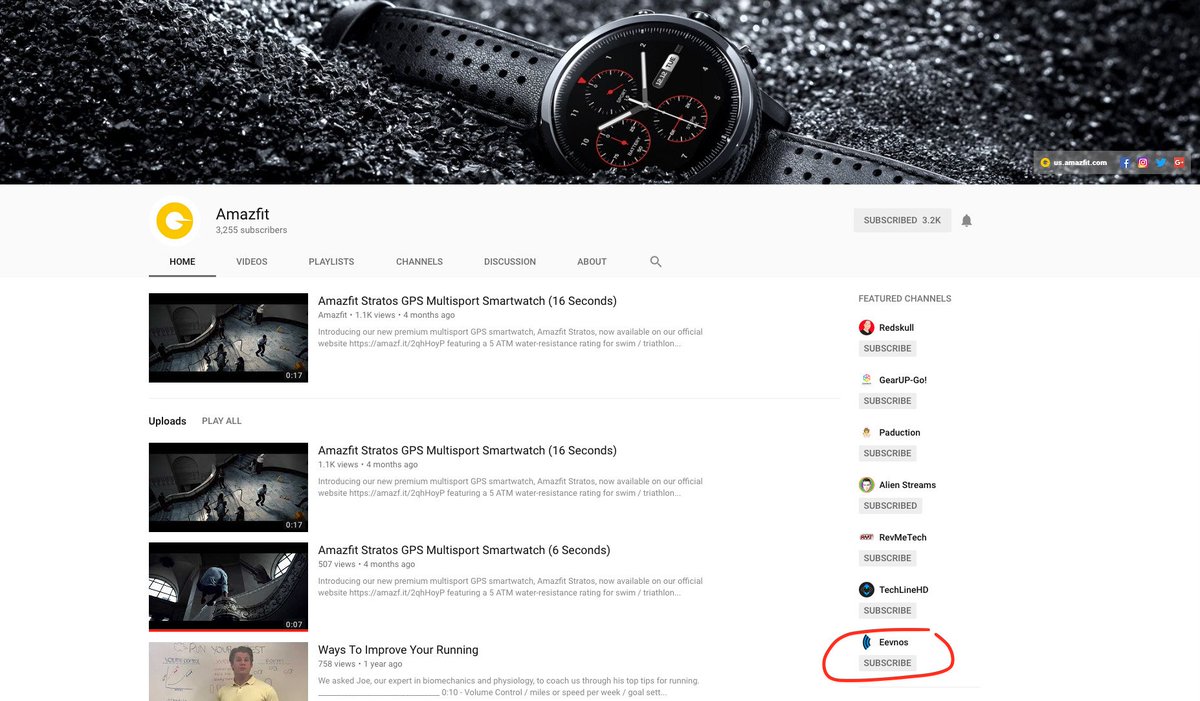Open the About tab
The width and height of the screenshot is (1200, 701).
tap(592, 262)
